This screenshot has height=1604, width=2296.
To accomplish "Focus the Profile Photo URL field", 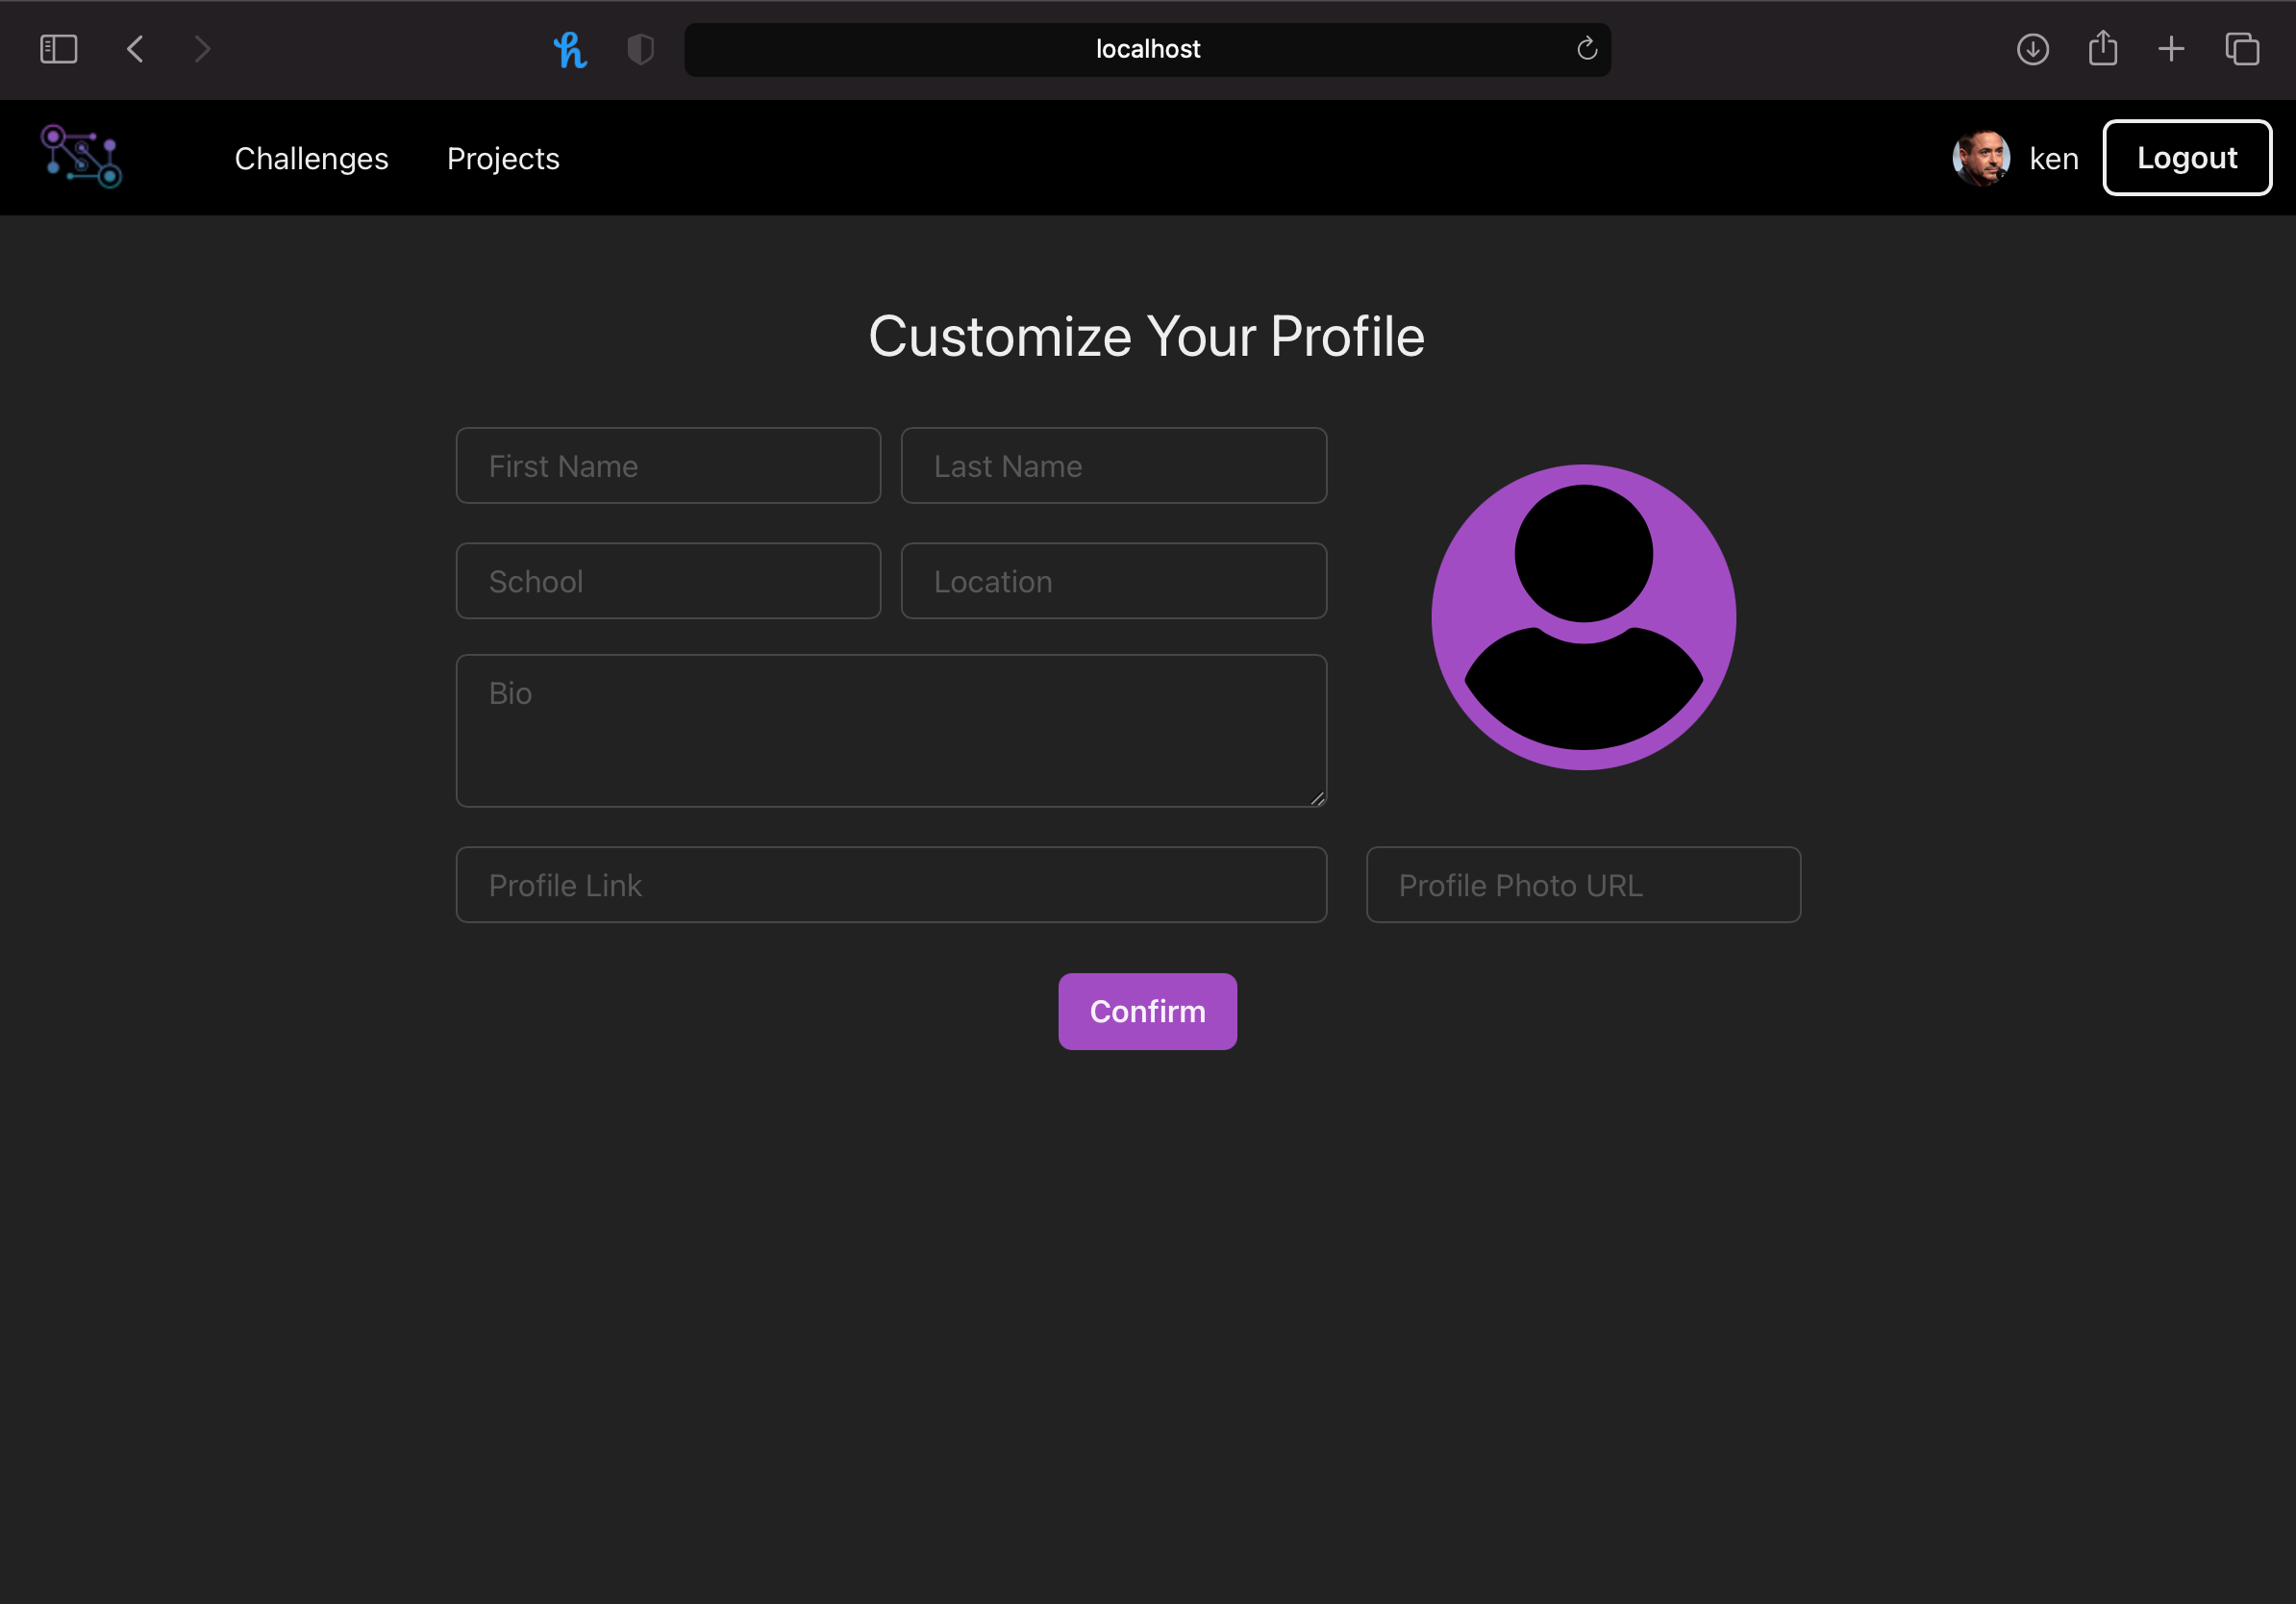I will (1583, 885).
